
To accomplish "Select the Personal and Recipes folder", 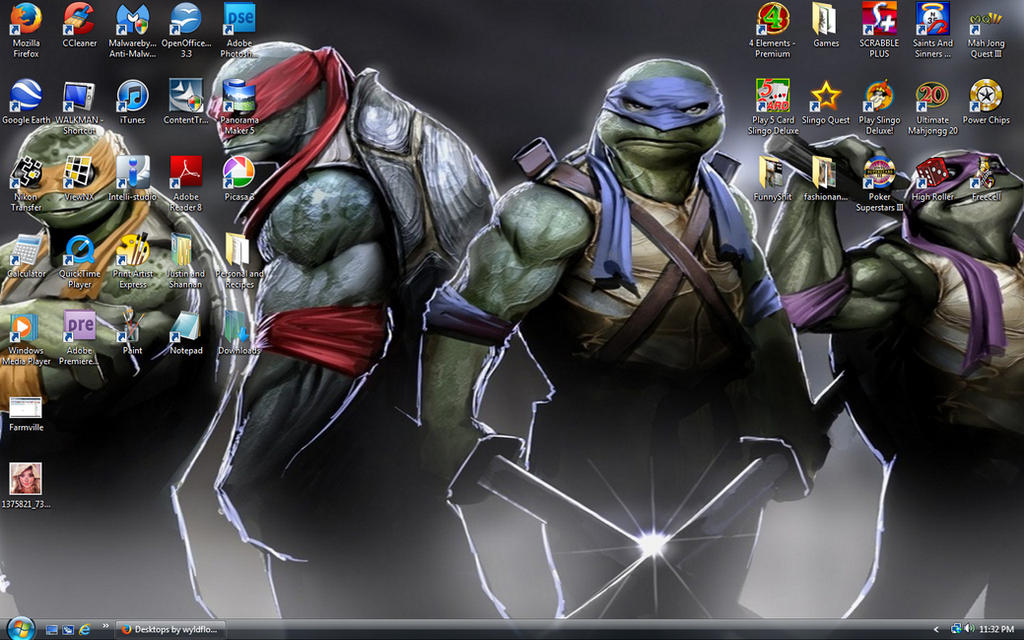I will point(239,250).
